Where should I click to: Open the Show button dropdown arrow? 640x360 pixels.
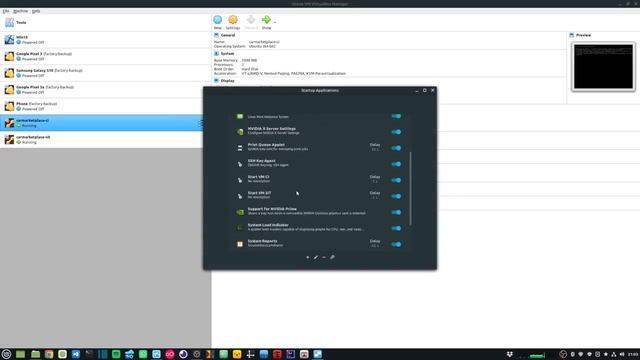pos(275,22)
